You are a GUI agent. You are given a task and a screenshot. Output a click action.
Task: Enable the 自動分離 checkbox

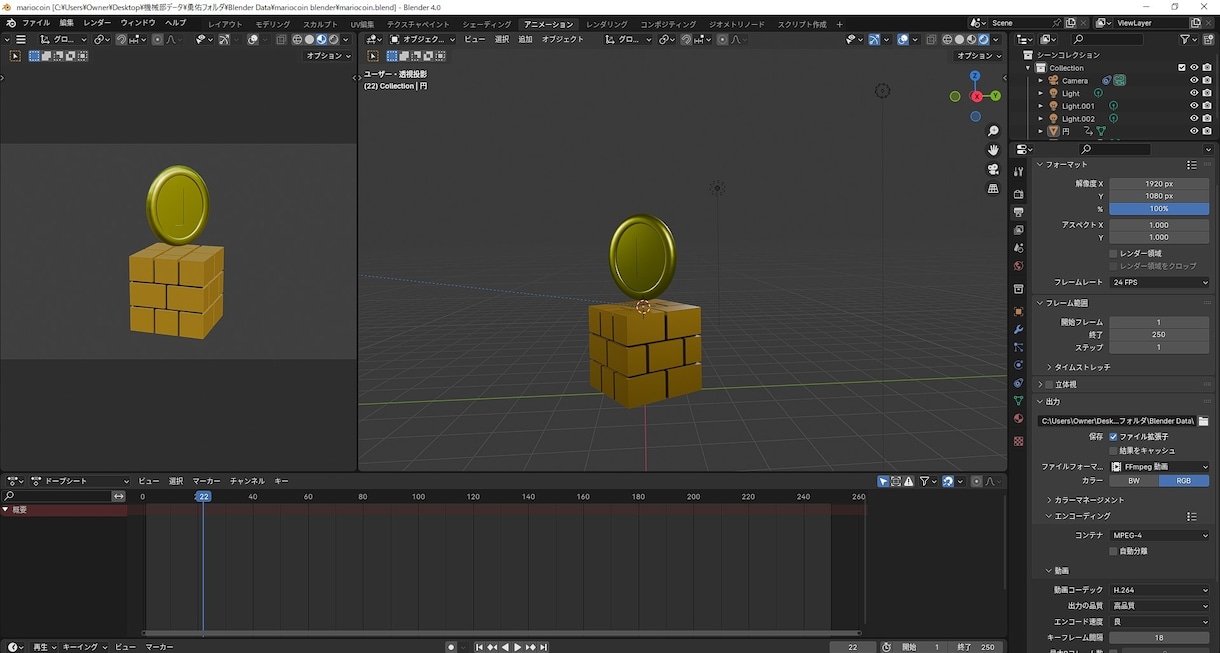click(x=1113, y=551)
